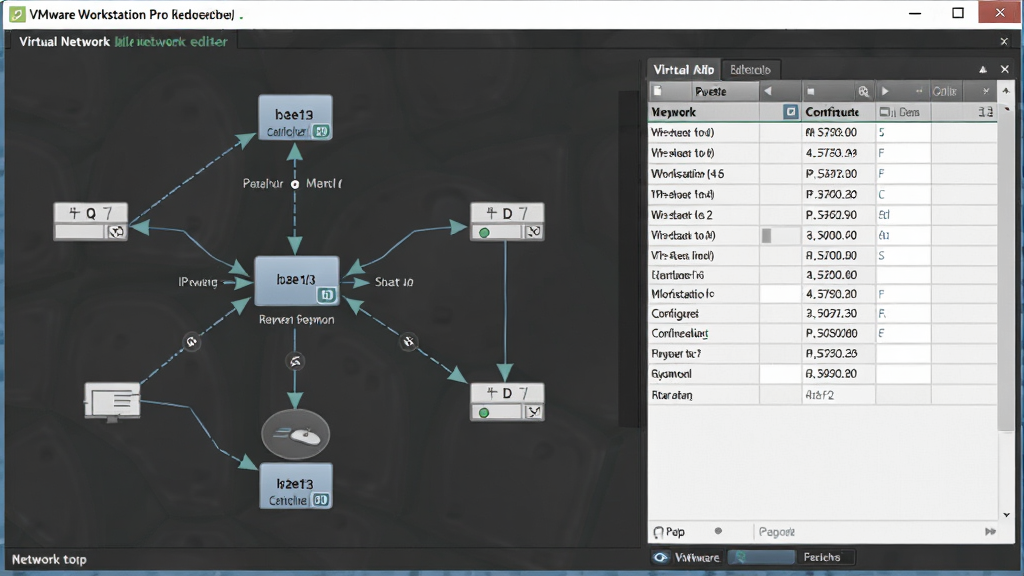Click the VMware Workstation logo in the title bar
1024x576 pixels.
(17, 14)
